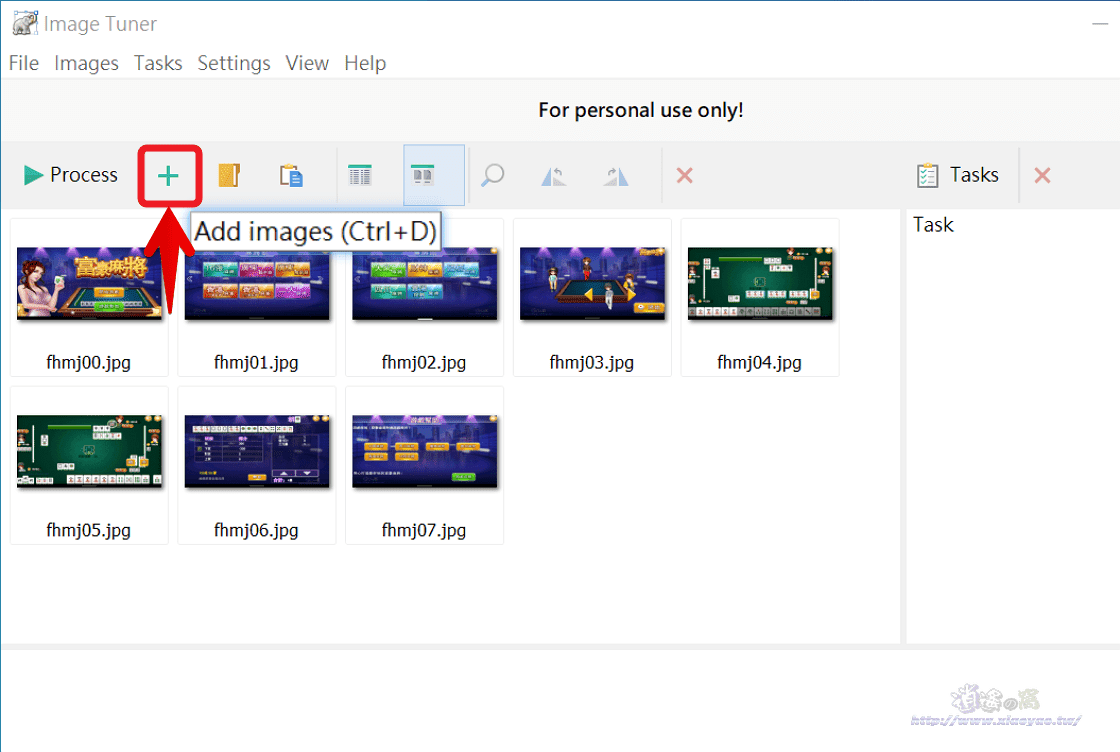Click the green plus Add images icon
Screen dimensions: 1120x752
click(168, 176)
